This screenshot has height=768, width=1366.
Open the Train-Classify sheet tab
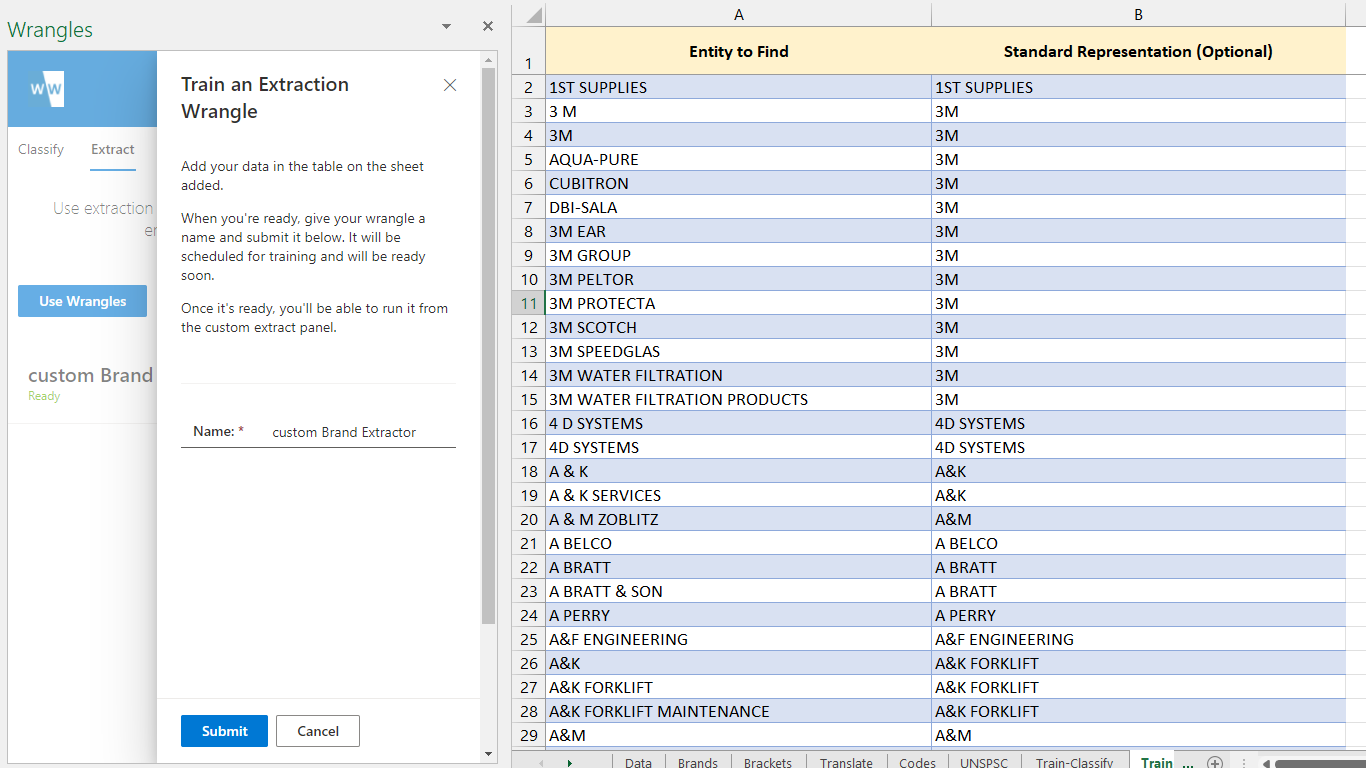pos(1074,762)
